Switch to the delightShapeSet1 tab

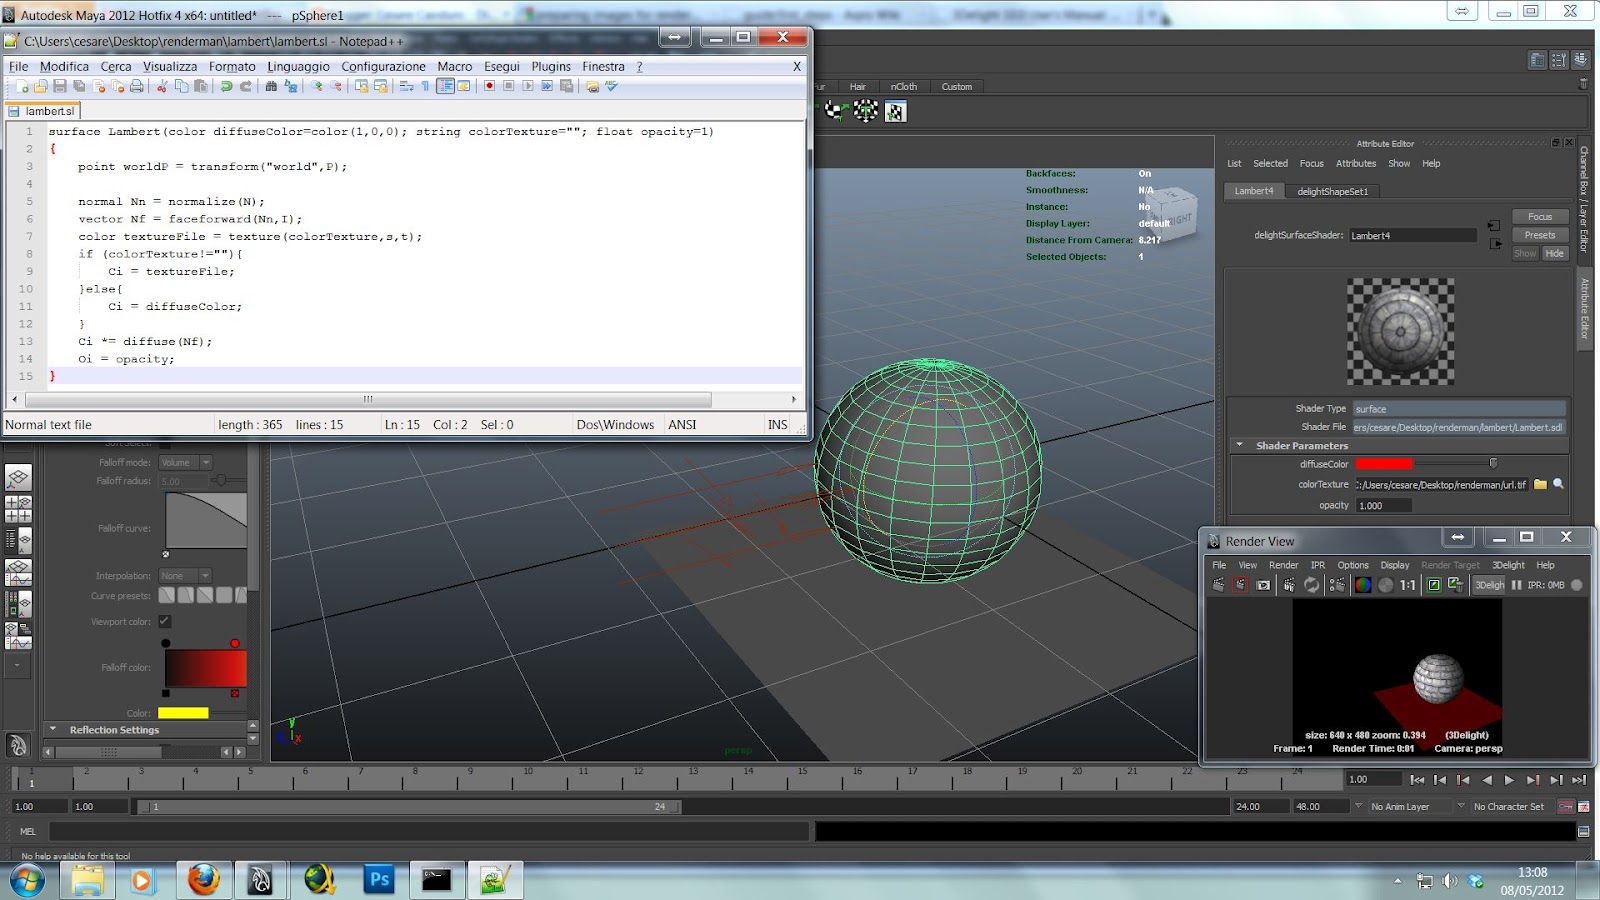coord(1333,190)
